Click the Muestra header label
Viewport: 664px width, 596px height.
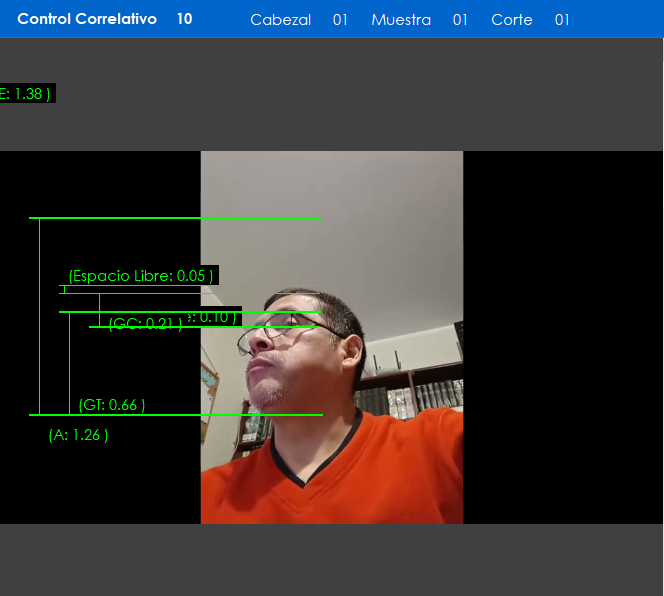click(x=401, y=20)
